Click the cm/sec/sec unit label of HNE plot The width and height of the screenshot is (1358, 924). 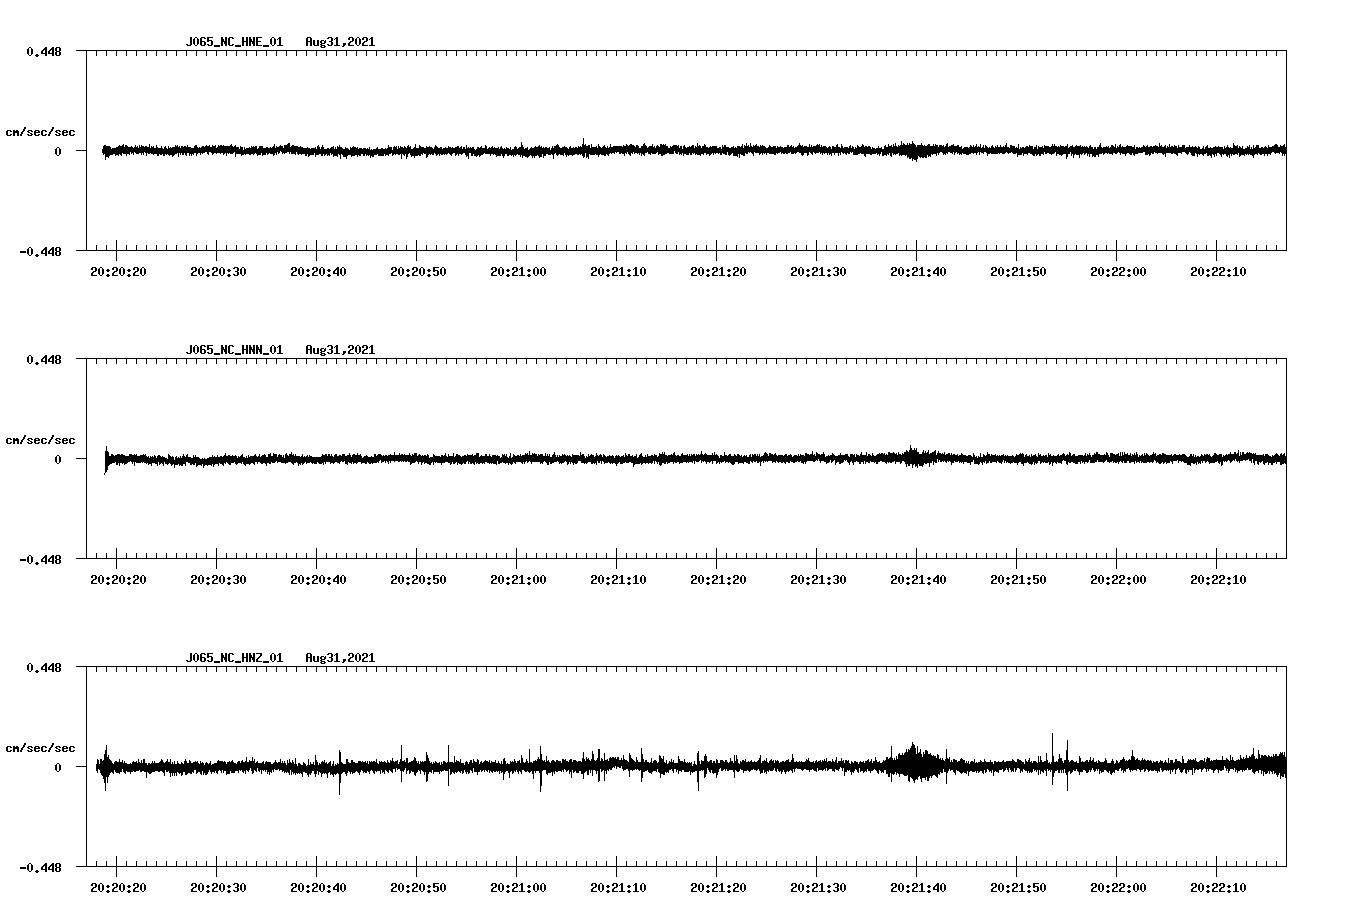coord(41,132)
